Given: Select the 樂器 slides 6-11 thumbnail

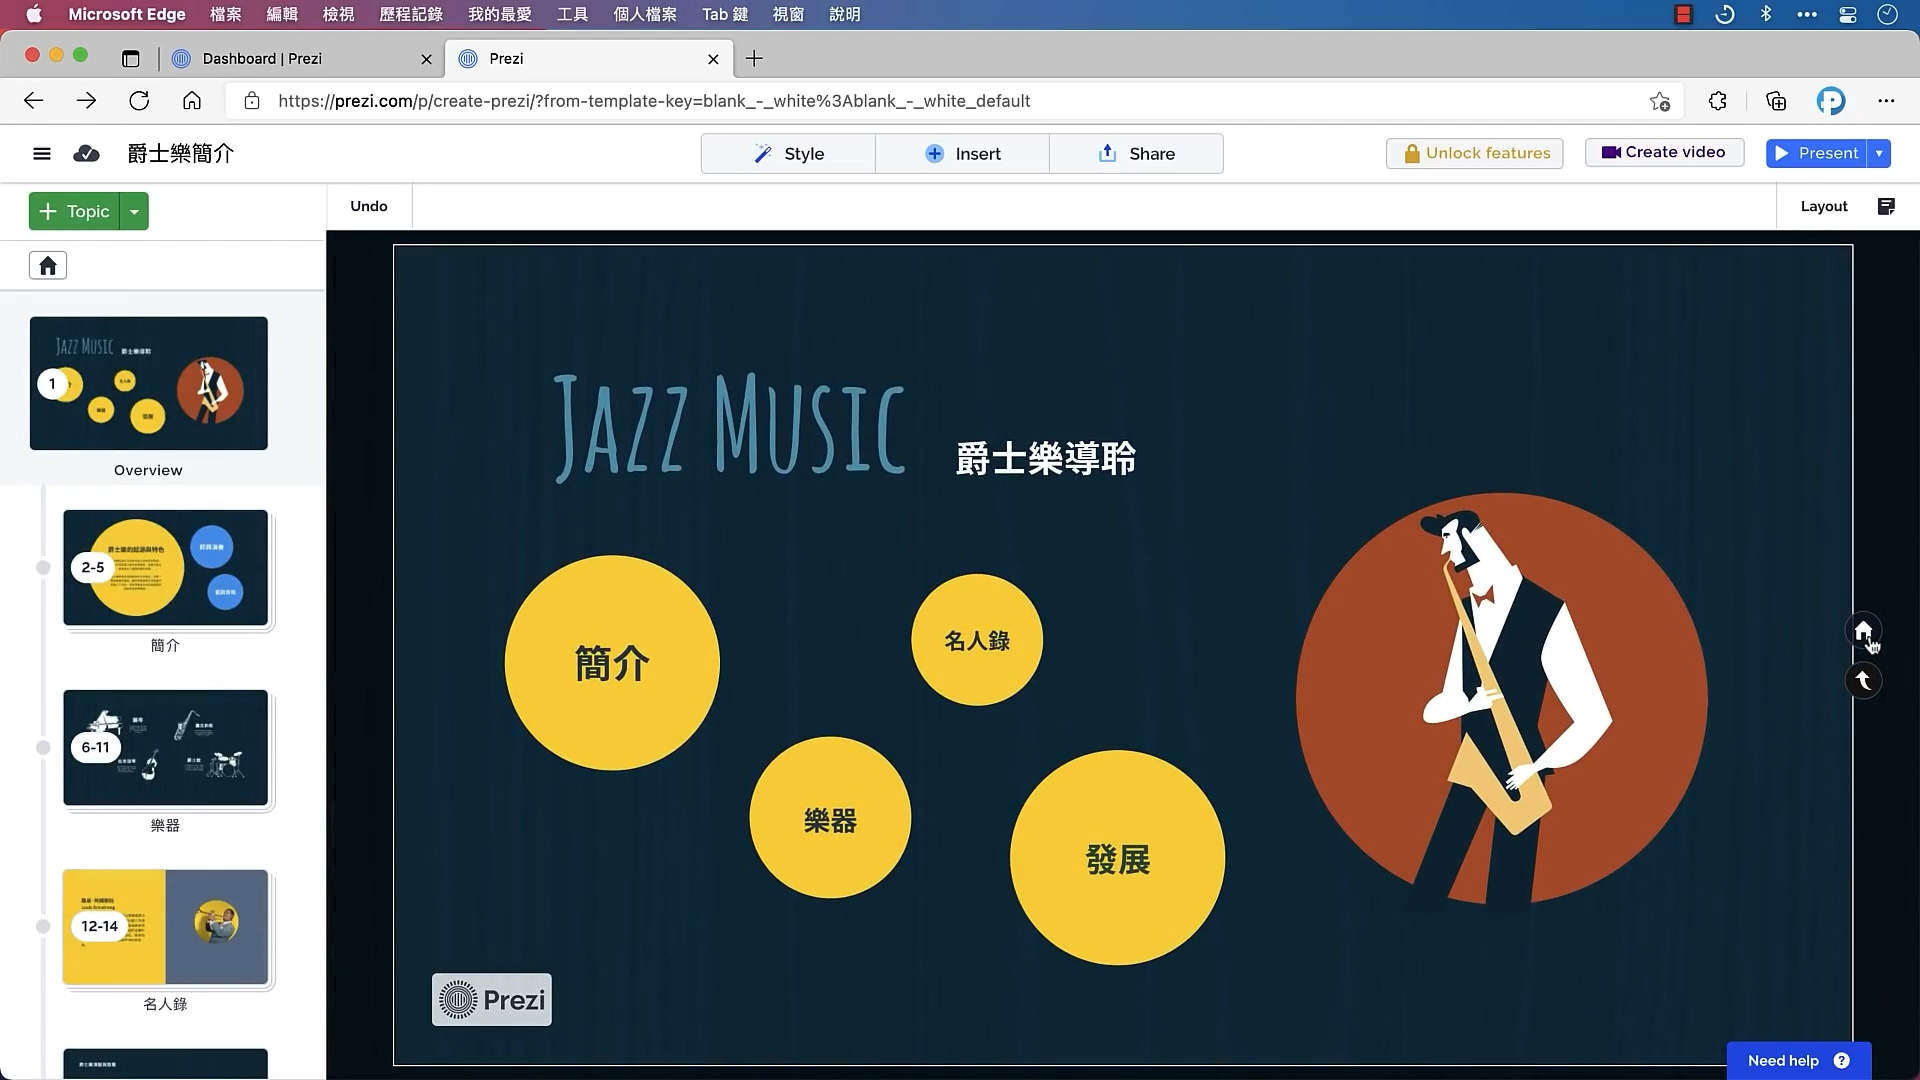Looking at the screenshot, I should click(166, 747).
